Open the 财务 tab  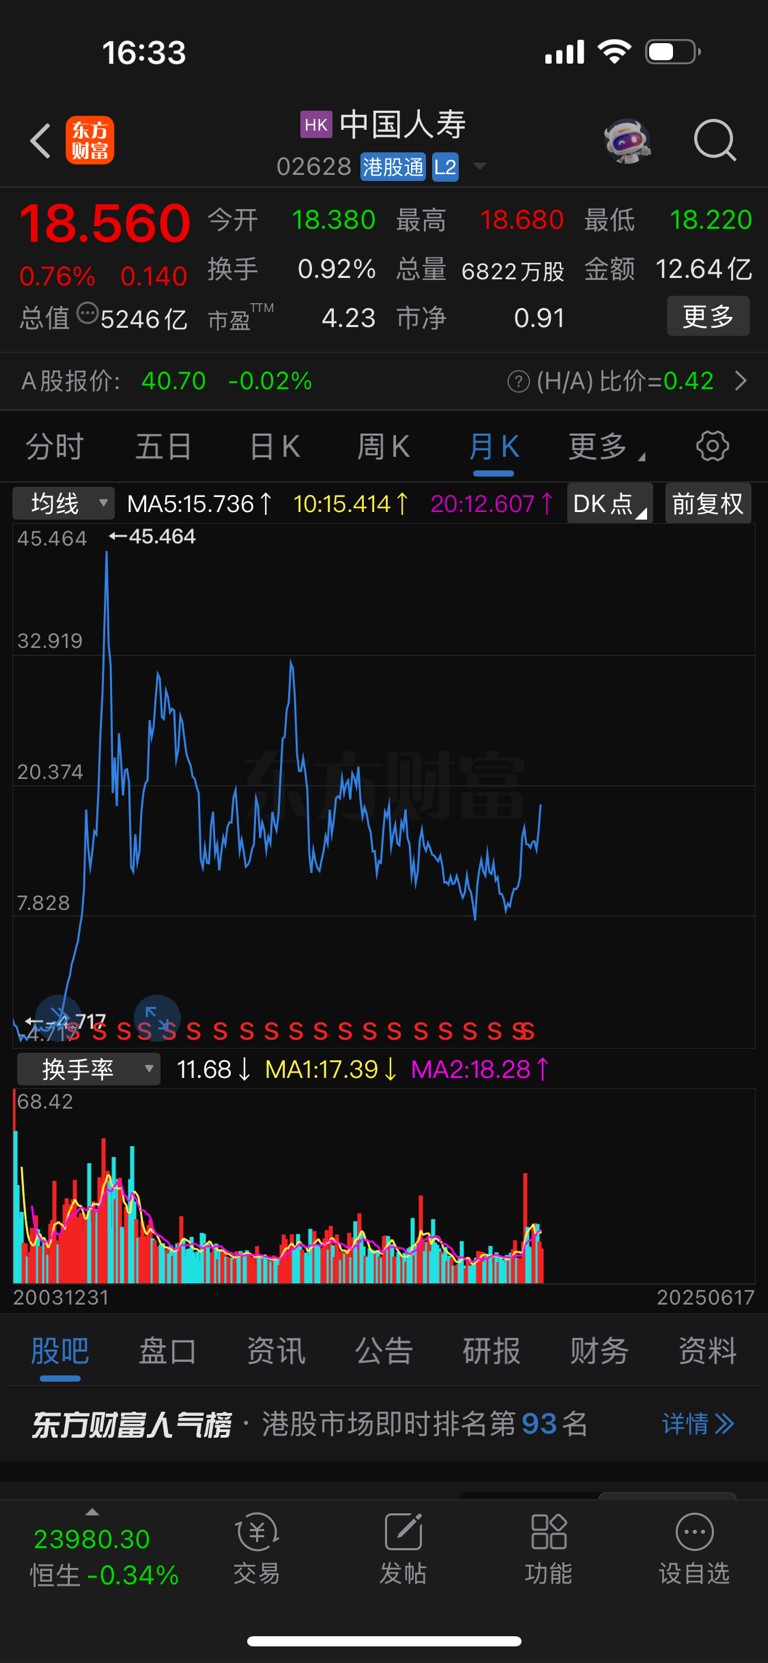tap(599, 1351)
